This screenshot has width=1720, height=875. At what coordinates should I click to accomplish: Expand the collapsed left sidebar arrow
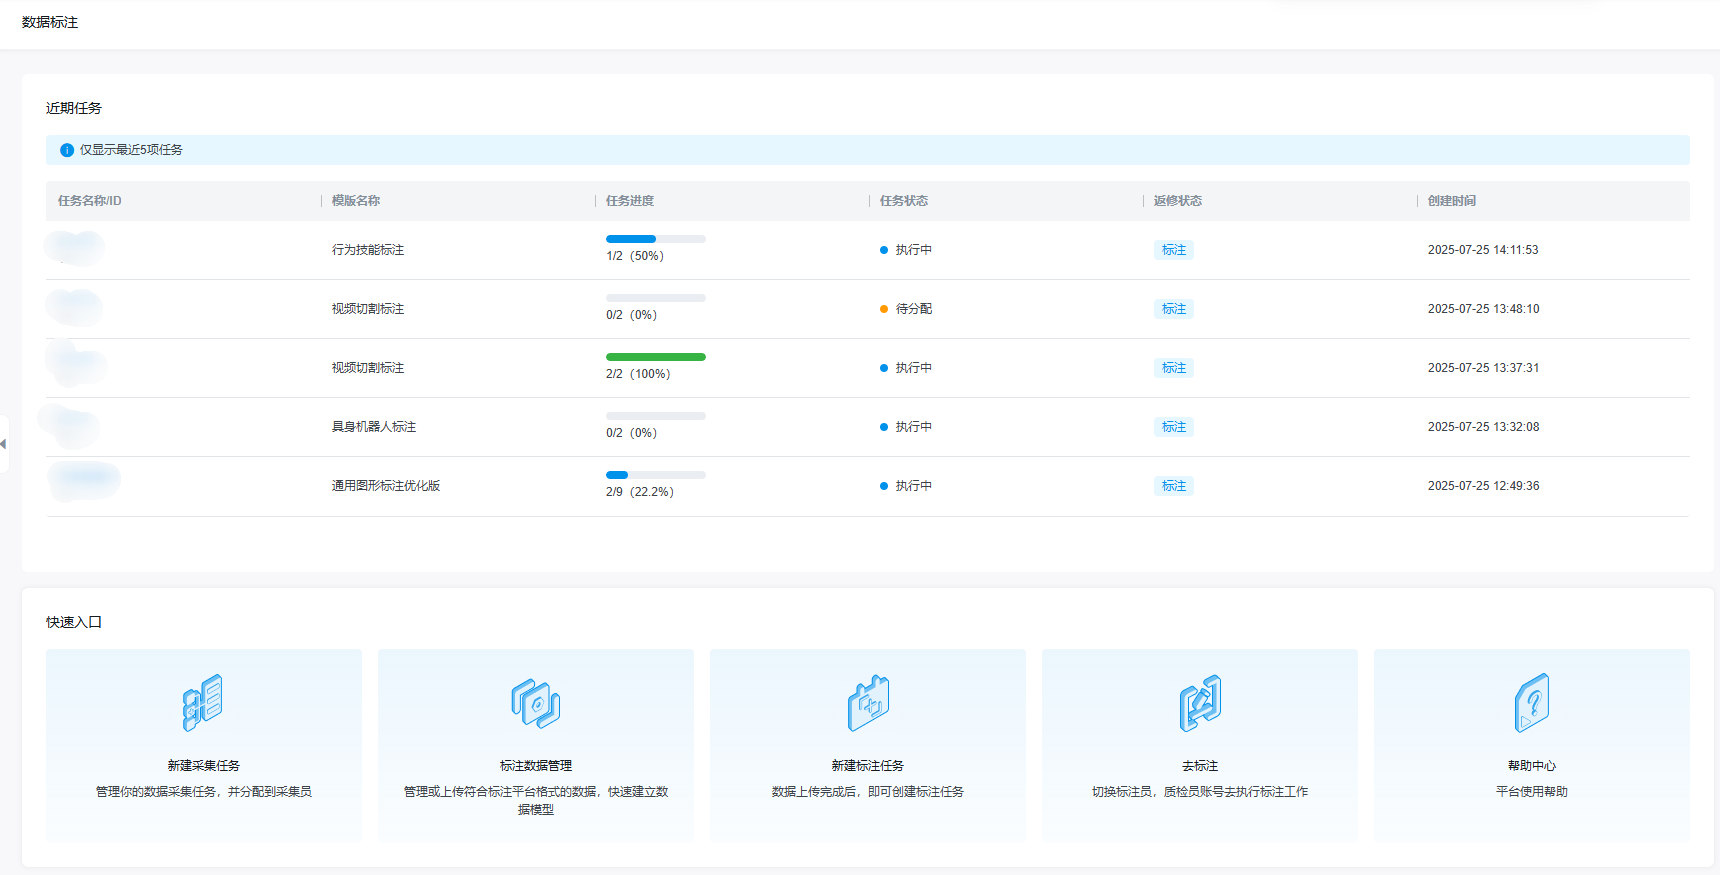[4, 444]
